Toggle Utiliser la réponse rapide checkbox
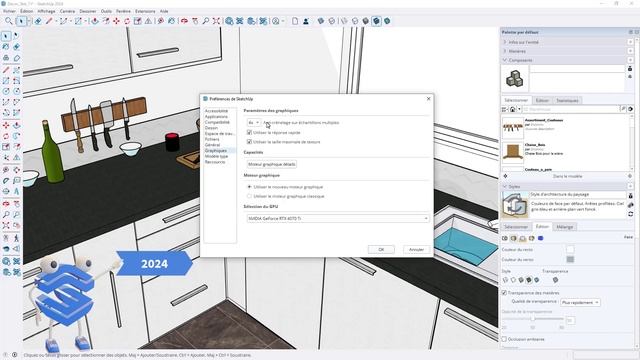The image size is (640, 360). pyautogui.click(x=249, y=133)
